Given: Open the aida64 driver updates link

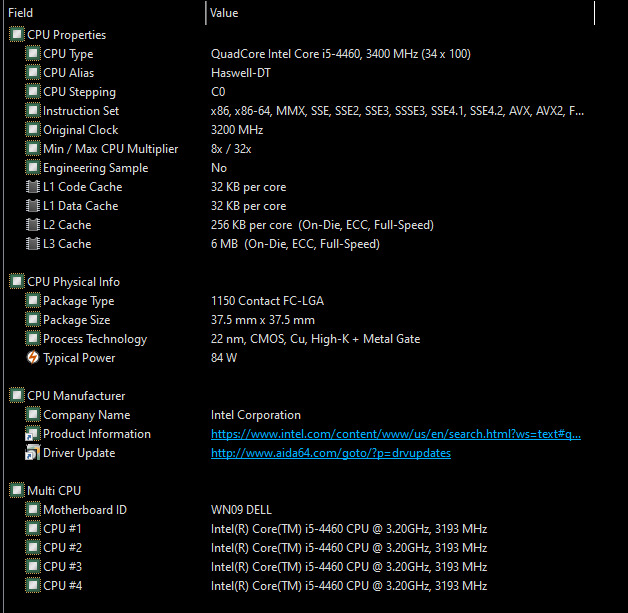Looking at the screenshot, I should coord(330,453).
